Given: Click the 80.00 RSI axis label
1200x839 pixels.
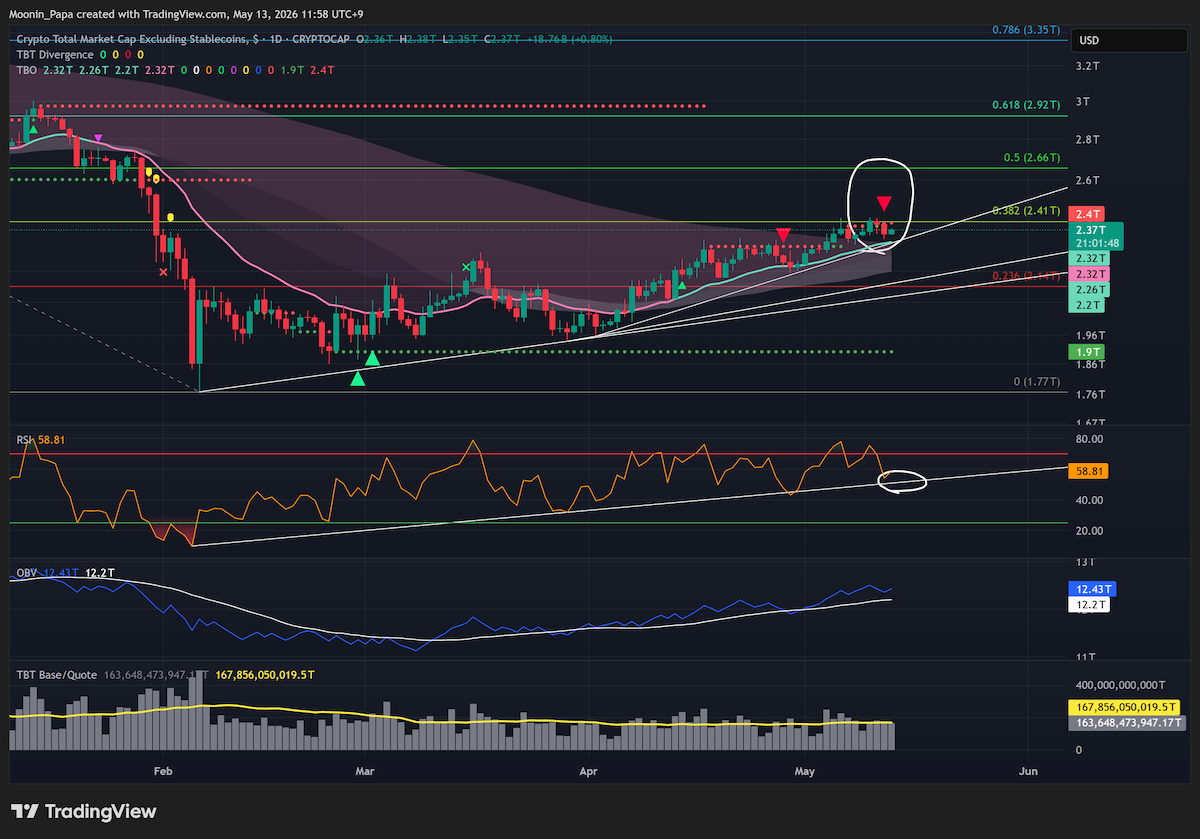Looking at the screenshot, I should pyautogui.click(x=1090, y=439).
